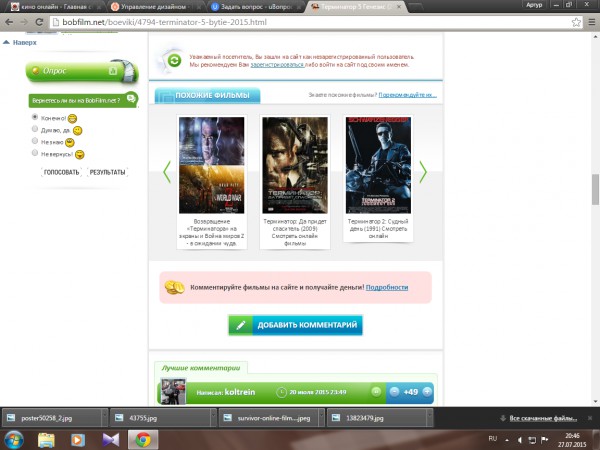Select the 'Не вернусь!' poll option
The image size is (600, 450).
click(x=35, y=153)
